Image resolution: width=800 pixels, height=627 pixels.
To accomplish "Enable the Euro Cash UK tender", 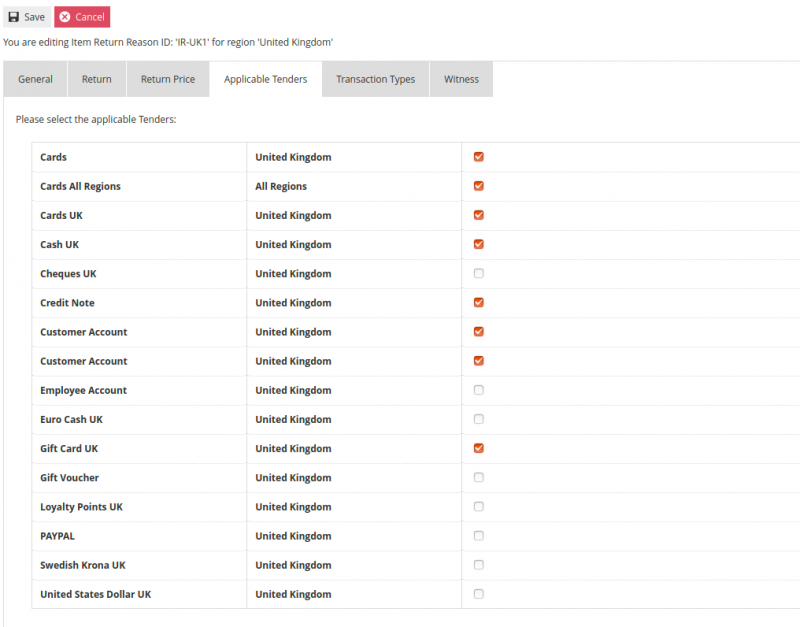I will point(479,419).
